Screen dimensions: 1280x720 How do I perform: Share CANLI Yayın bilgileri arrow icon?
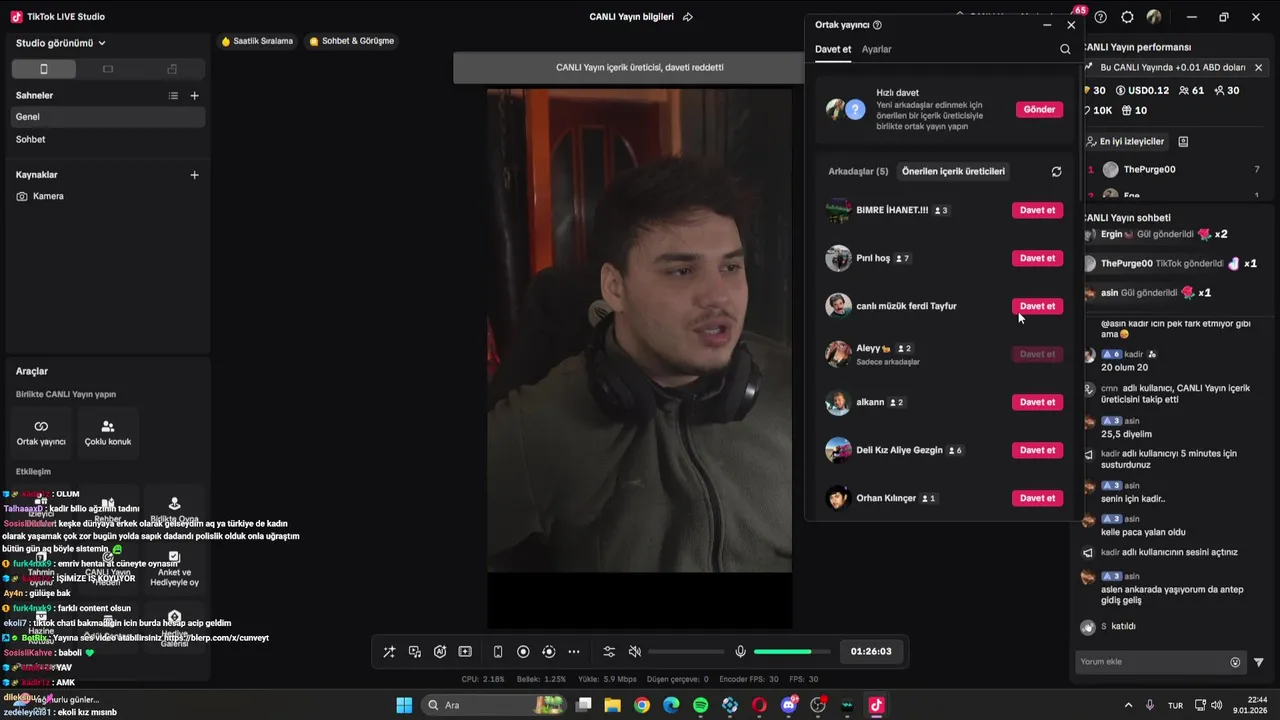[688, 17]
